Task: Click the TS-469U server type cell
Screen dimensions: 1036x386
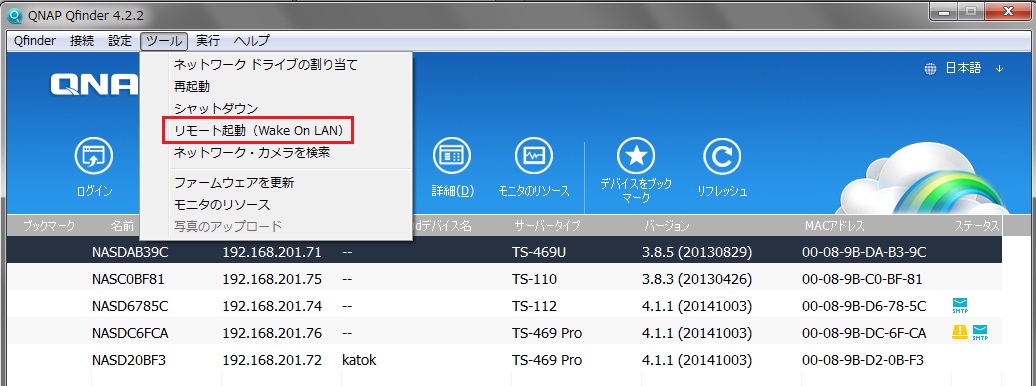Action: (x=538, y=252)
